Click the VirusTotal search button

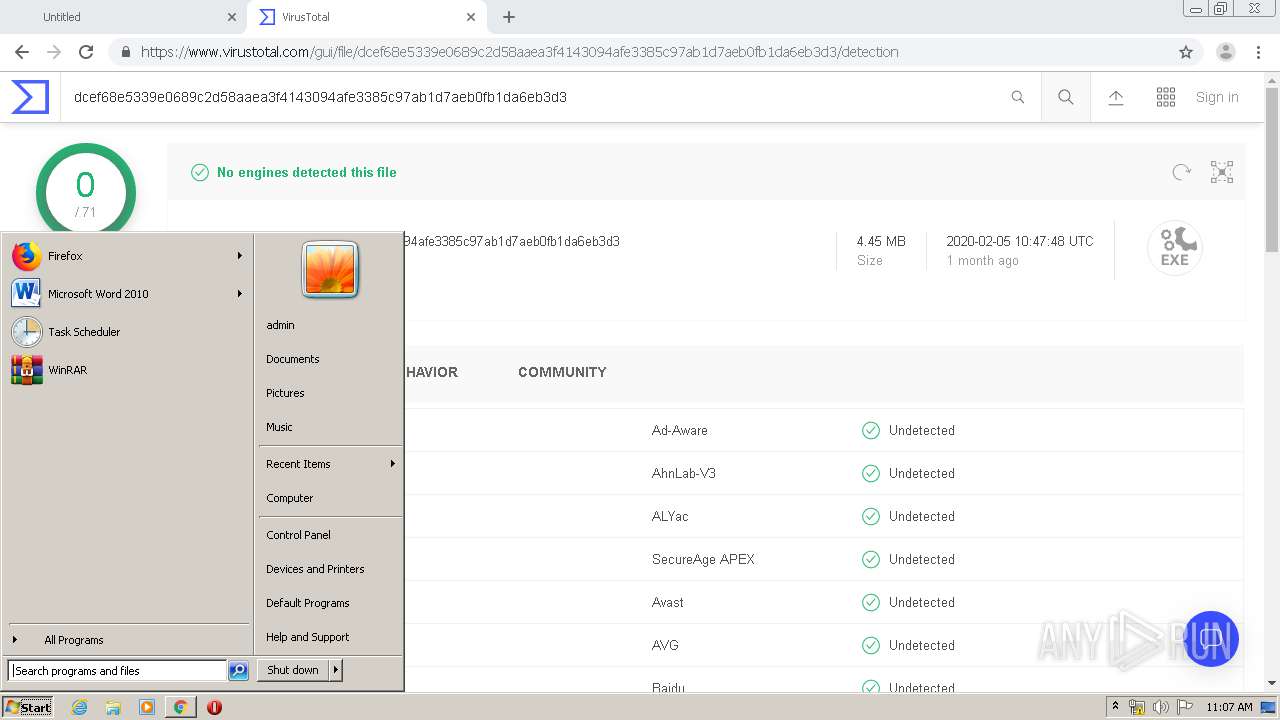tap(1066, 97)
